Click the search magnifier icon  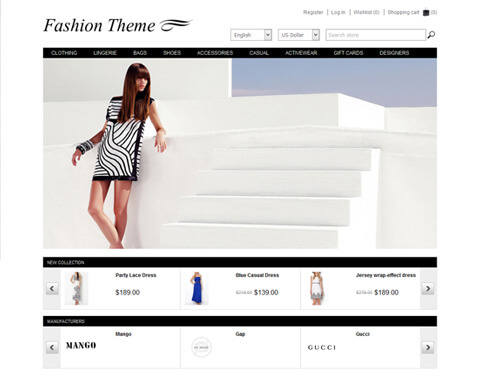pyautogui.click(x=431, y=35)
